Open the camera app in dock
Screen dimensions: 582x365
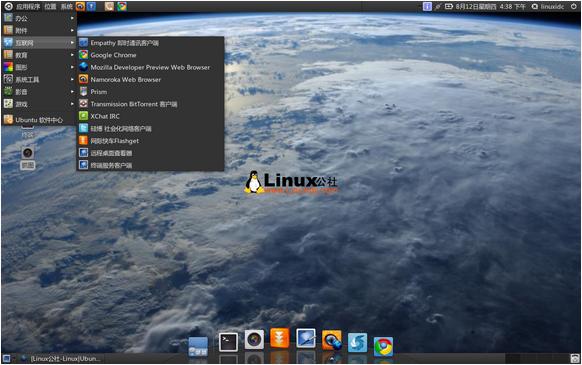click(x=254, y=339)
